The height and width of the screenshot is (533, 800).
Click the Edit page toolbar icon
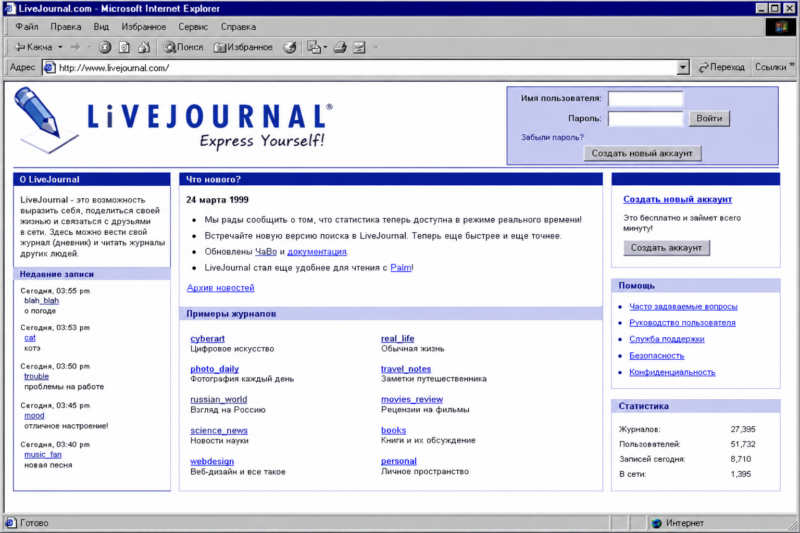click(359, 47)
